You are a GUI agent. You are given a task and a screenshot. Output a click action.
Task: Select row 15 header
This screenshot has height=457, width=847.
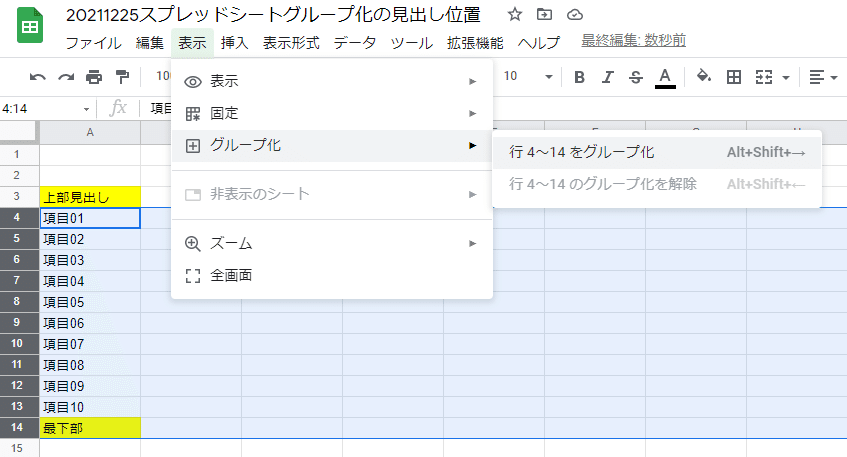click(18, 448)
